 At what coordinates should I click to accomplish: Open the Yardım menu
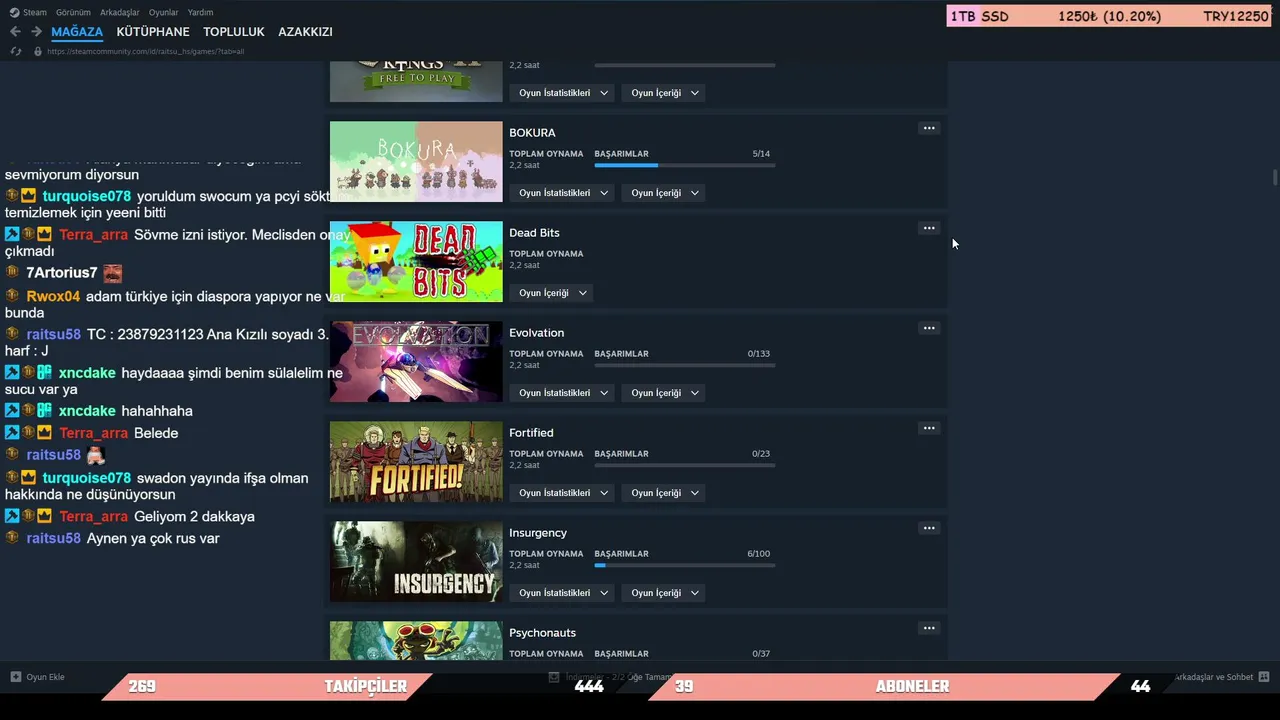click(x=200, y=12)
